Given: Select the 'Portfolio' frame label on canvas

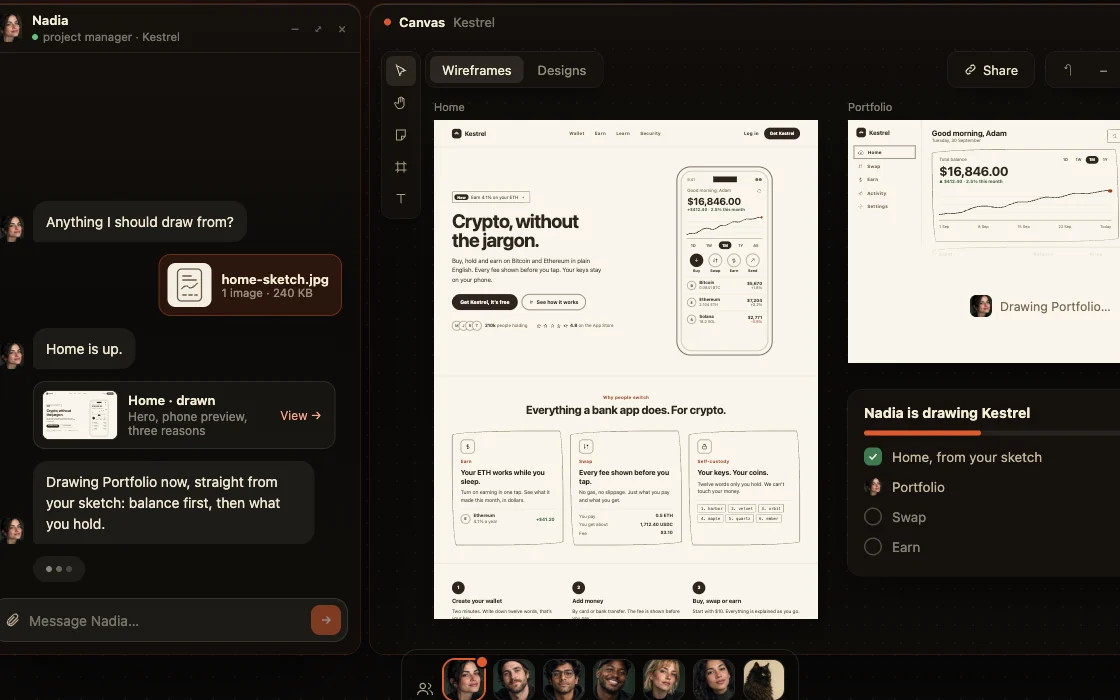Looking at the screenshot, I should pyautogui.click(x=870, y=107).
